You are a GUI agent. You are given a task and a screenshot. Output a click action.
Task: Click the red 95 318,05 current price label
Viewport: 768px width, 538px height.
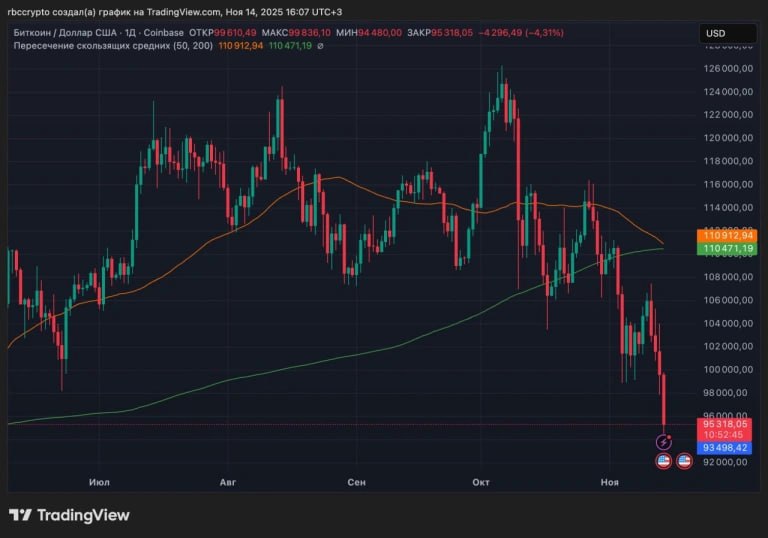pos(727,424)
